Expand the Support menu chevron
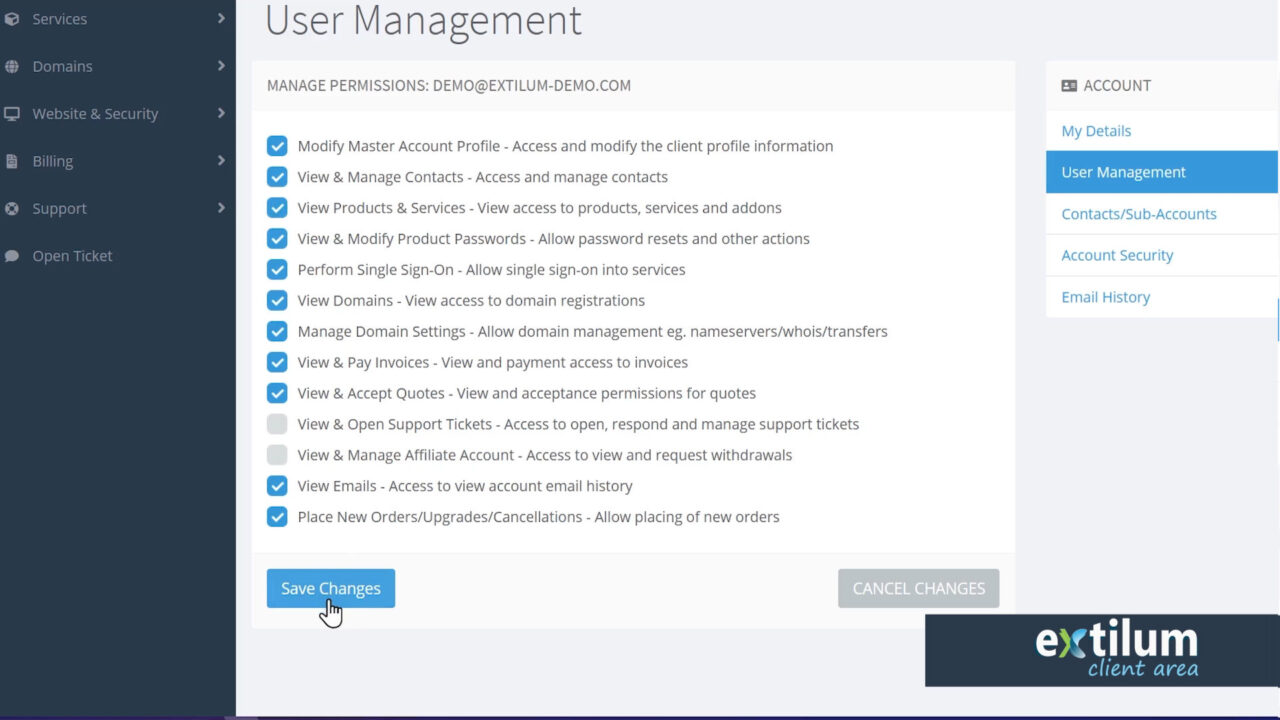This screenshot has height=720, width=1280. tap(221, 208)
